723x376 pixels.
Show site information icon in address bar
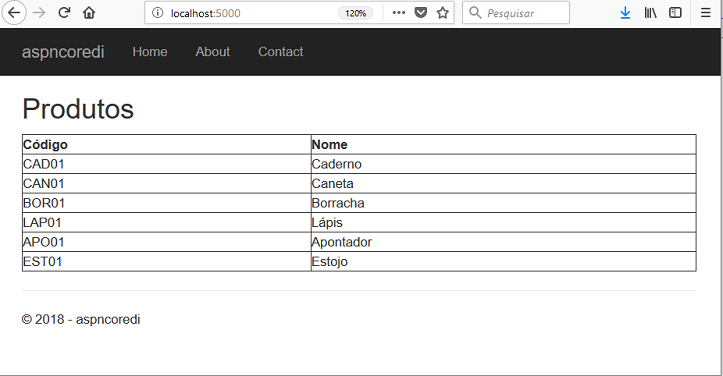[157, 13]
